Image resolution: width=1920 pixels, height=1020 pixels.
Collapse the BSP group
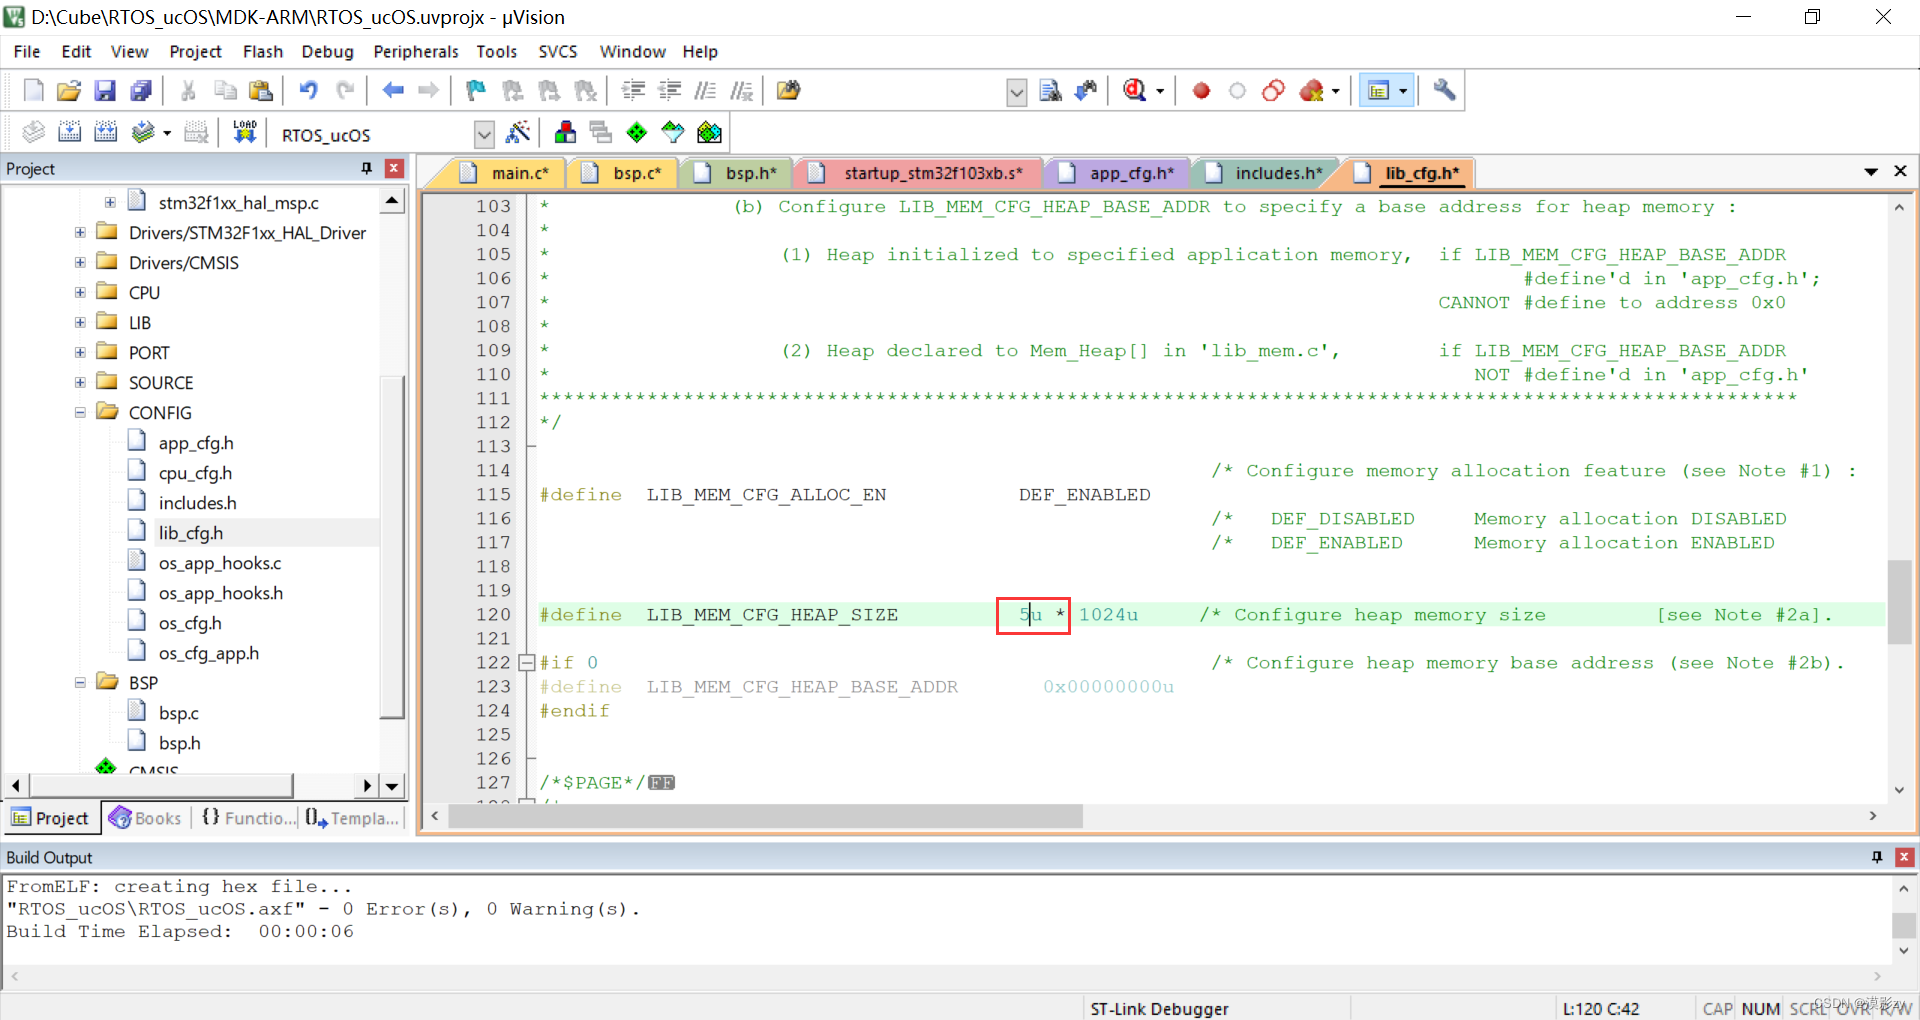coord(80,682)
